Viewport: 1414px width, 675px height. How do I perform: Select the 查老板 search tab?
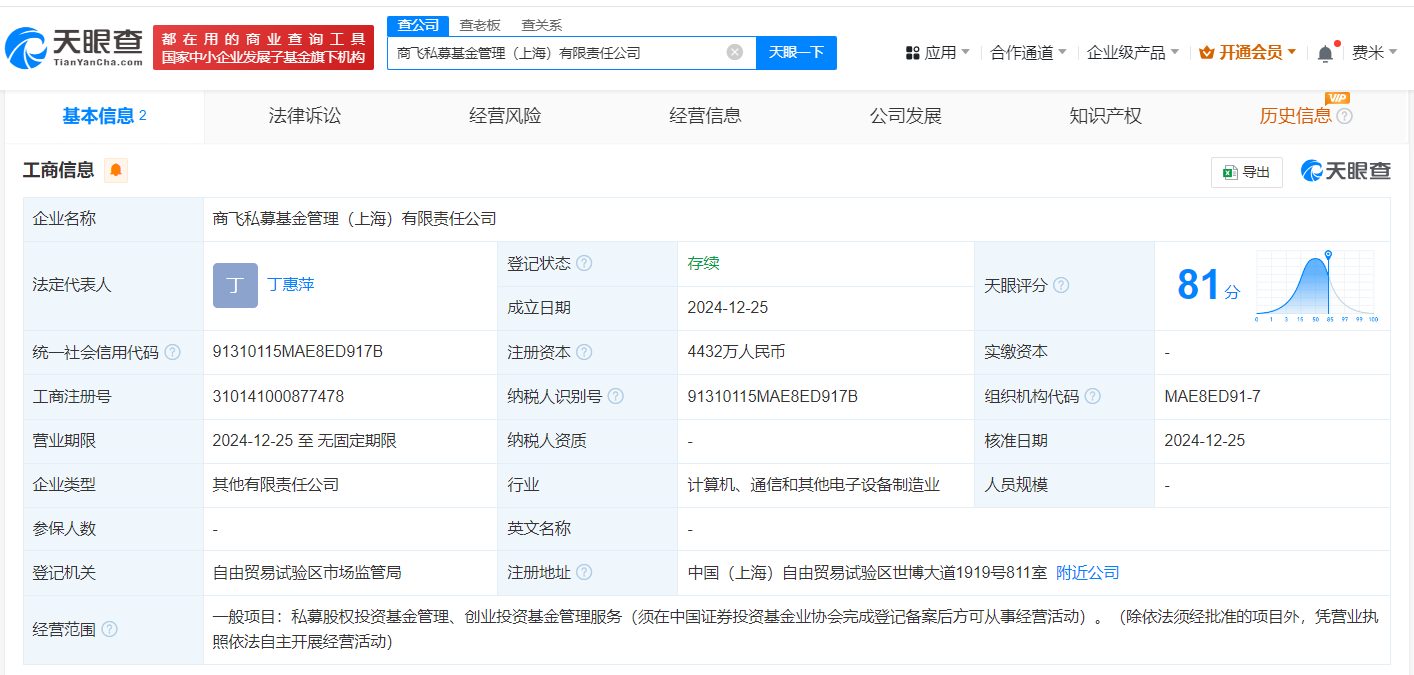(x=480, y=25)
